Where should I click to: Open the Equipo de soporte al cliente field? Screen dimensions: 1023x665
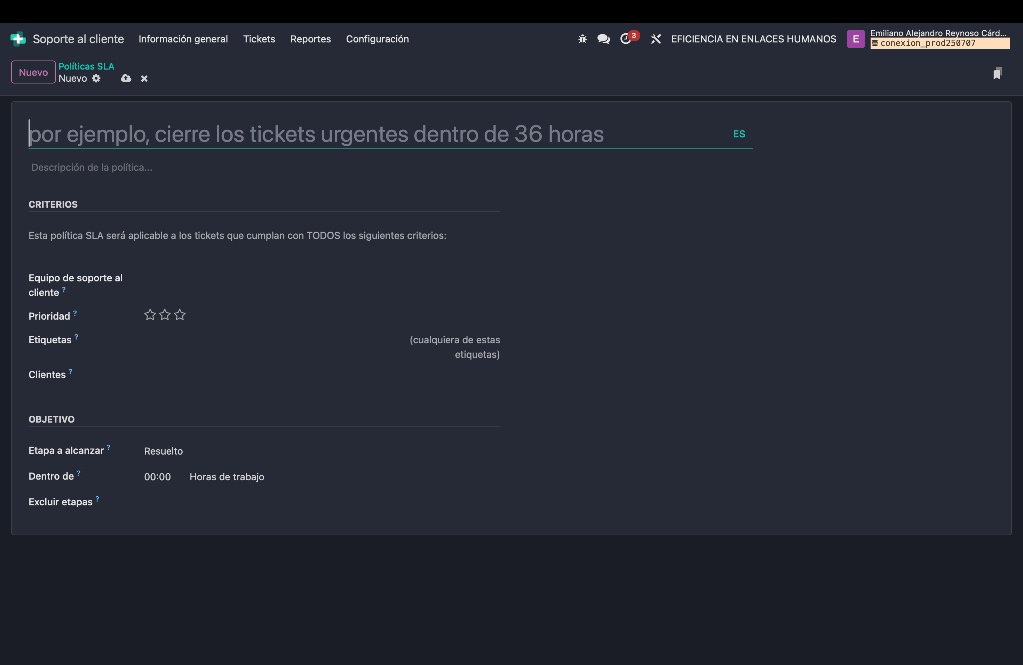(x=320, y=280)
